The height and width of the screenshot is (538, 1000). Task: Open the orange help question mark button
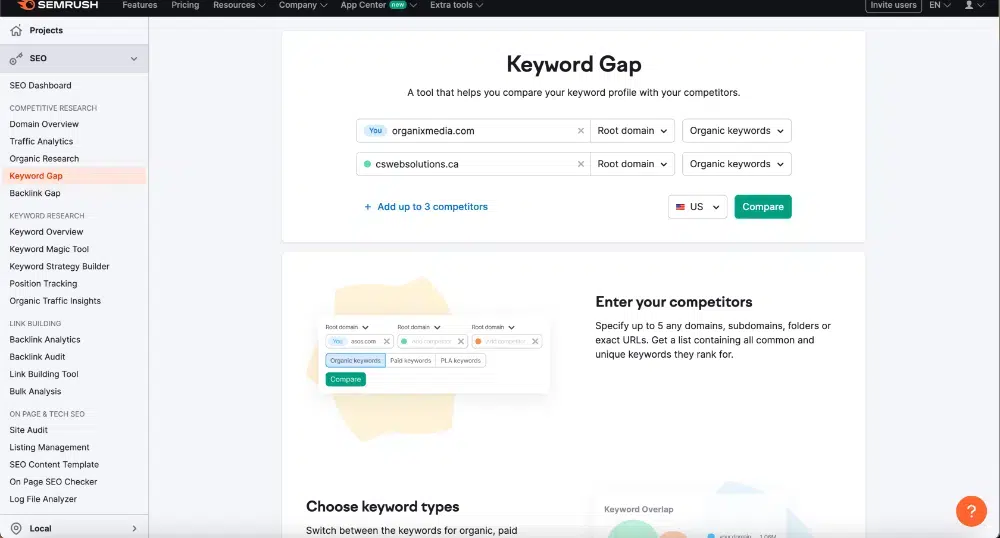pyautogui.click(x=971, y=511)
